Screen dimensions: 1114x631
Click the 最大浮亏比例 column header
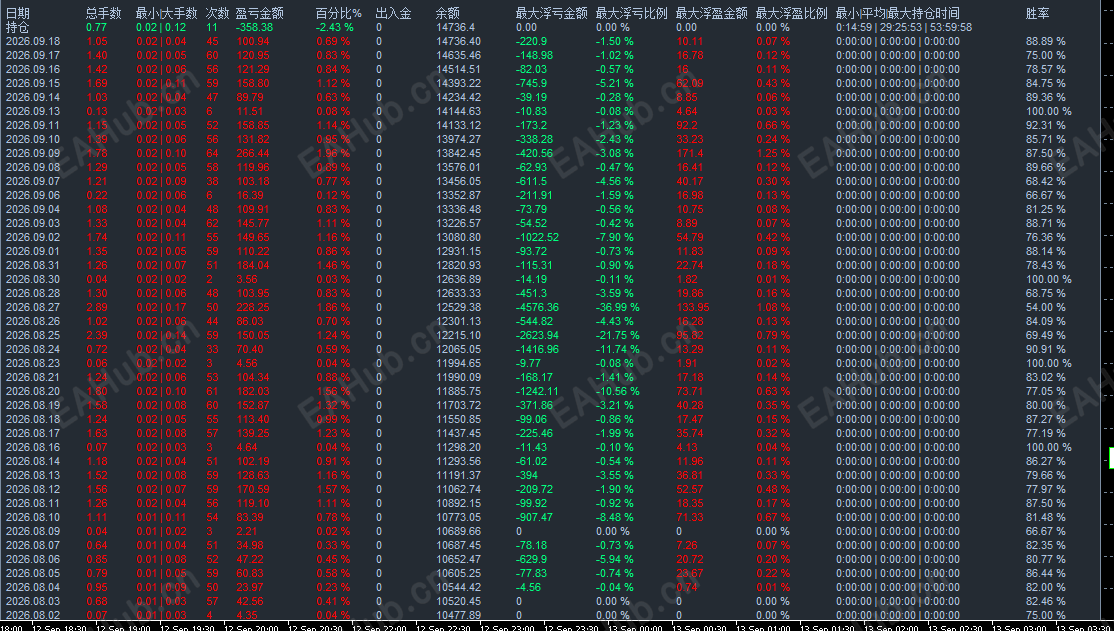632,14
